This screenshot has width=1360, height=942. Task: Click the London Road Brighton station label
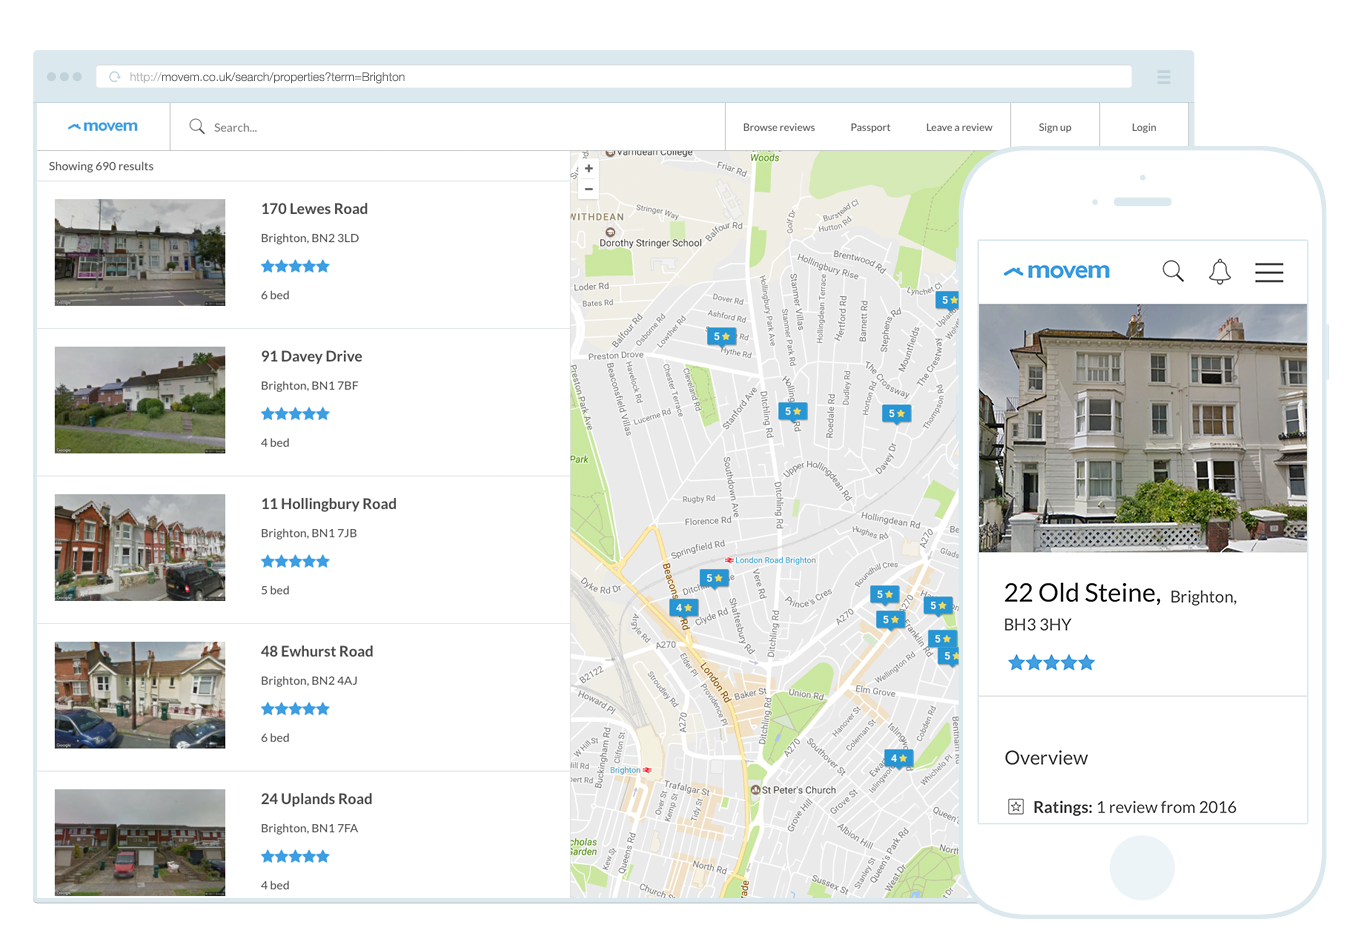tap(770, 560)
